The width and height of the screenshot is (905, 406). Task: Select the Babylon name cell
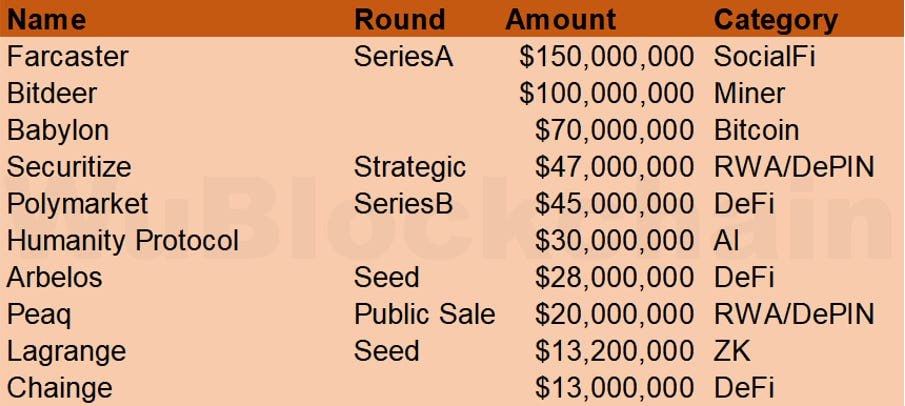(58, 130)
